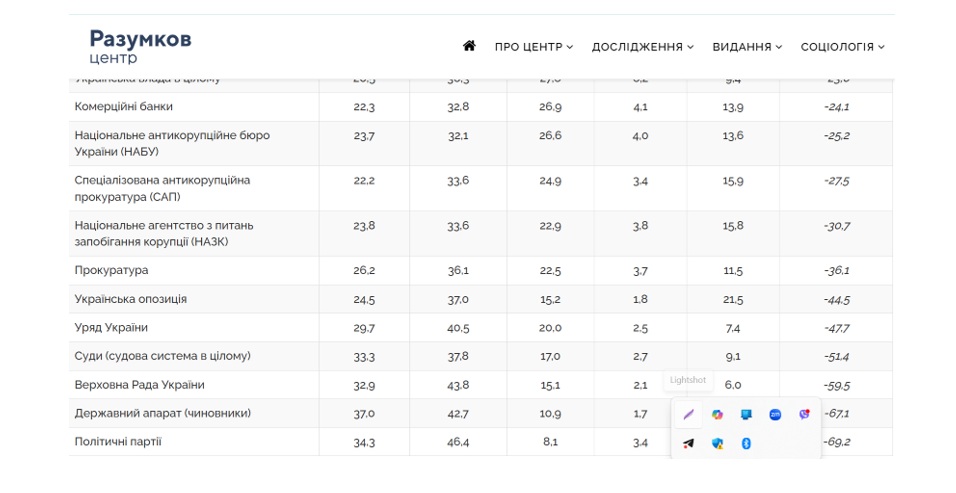Click the Bluetooth tray icon
The height and width of the screenshot is (493, 956).
(746, 444)
